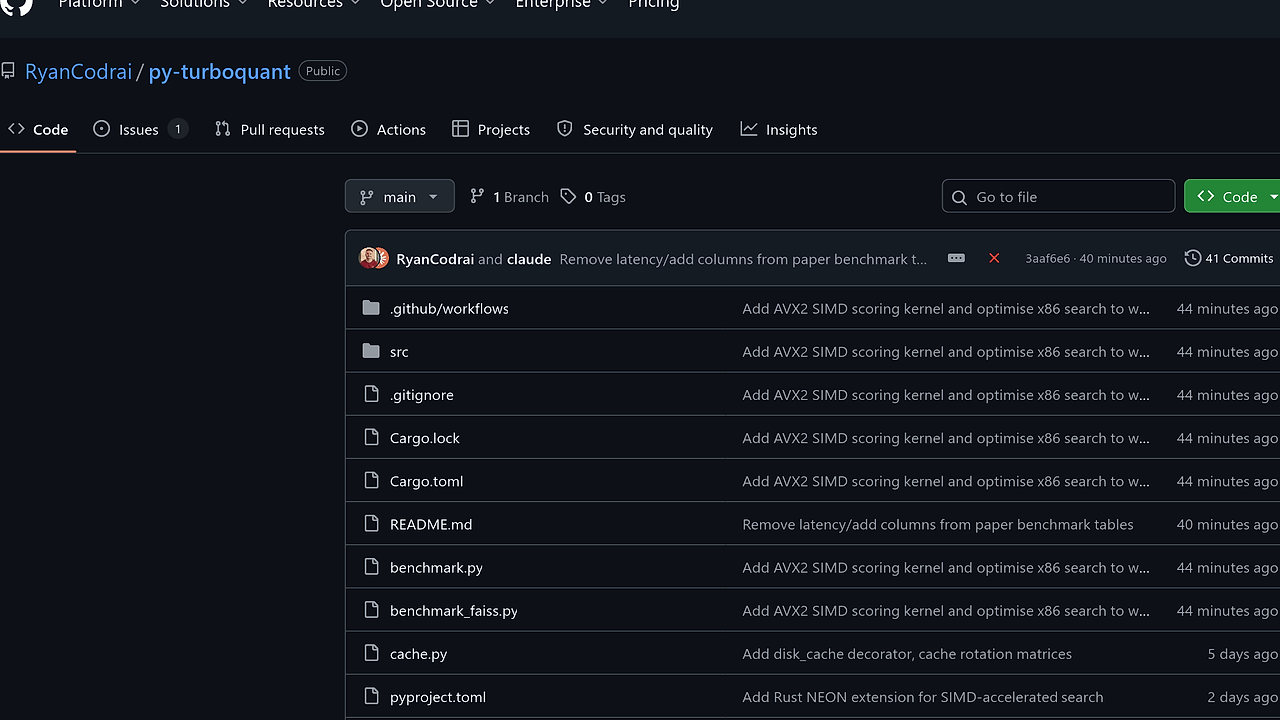Click the commit author avatar

click(374, 258)
